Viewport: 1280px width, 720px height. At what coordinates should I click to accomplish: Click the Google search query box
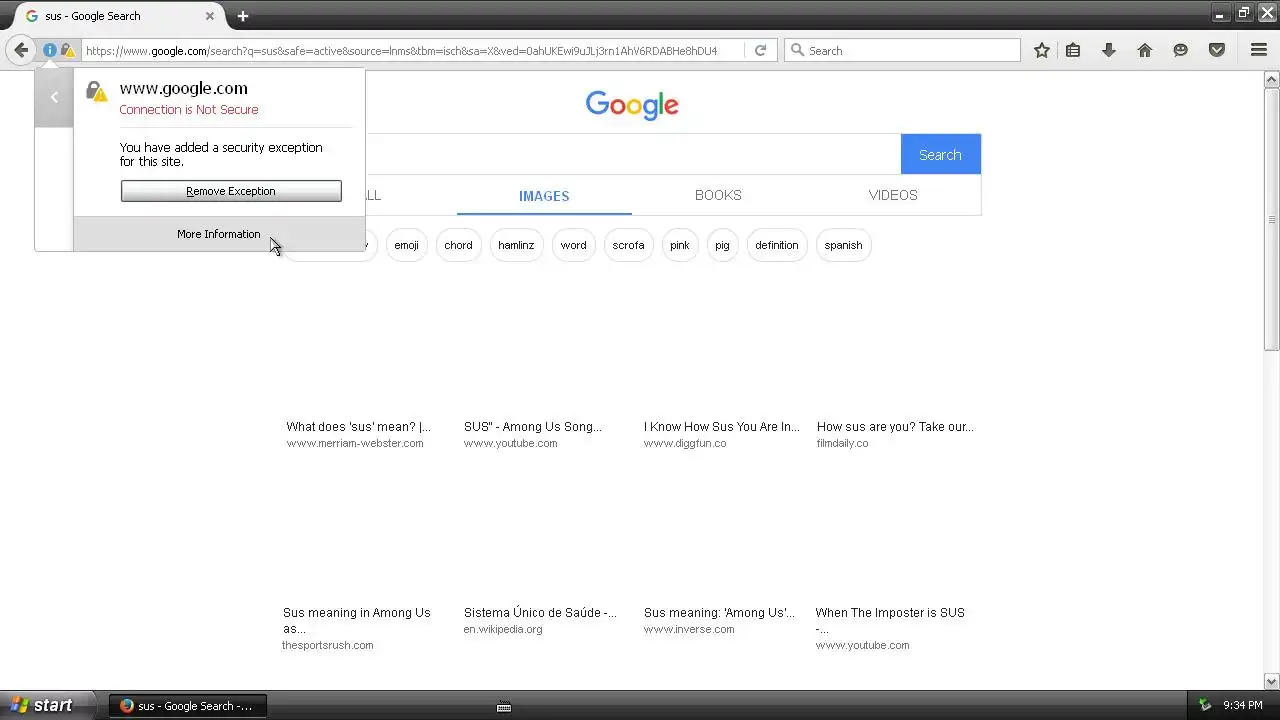click(x=633, y=154)
